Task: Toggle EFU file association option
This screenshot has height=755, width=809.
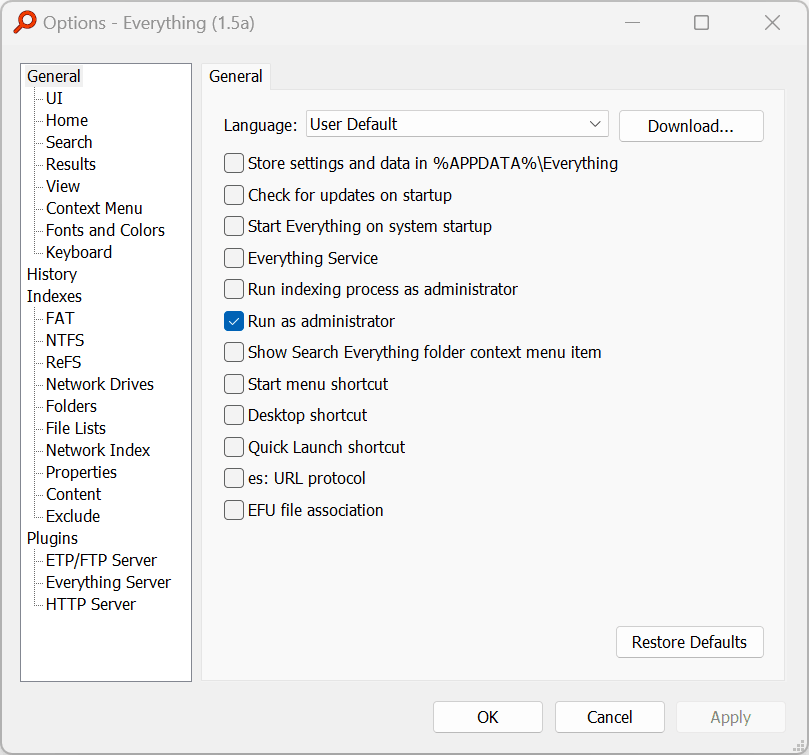Action: click(x=234, y=510)
